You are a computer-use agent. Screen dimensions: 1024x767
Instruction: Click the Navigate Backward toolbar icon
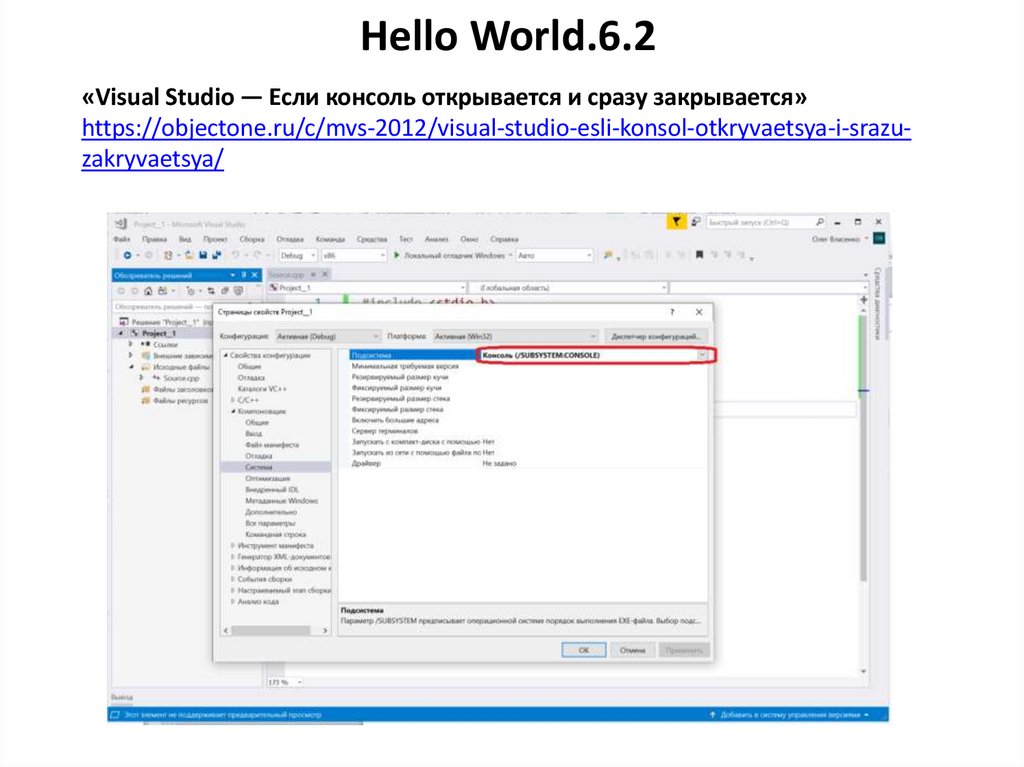pos(127,255)
